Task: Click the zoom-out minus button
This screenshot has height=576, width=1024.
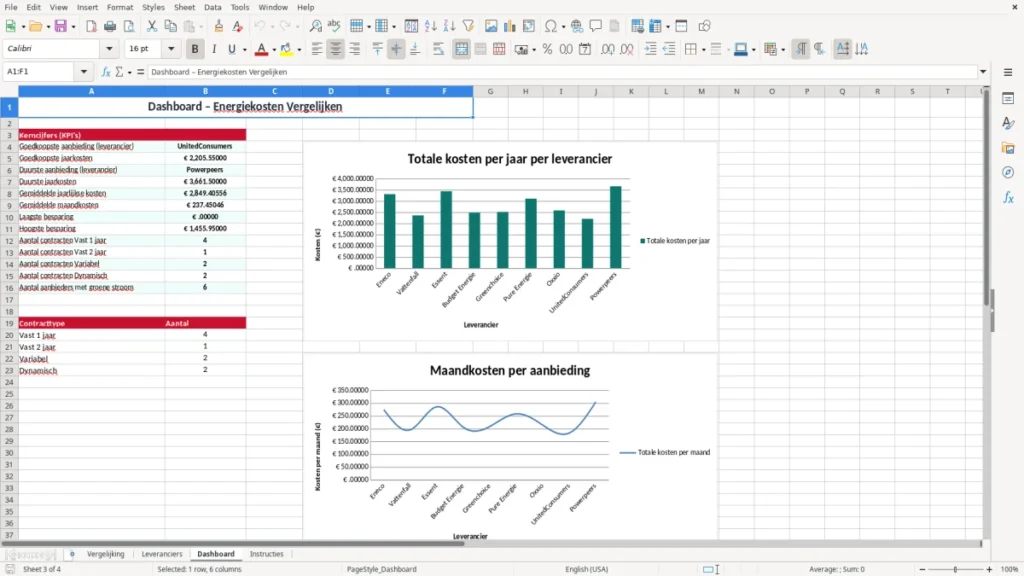Action: [x=922, y=569]
